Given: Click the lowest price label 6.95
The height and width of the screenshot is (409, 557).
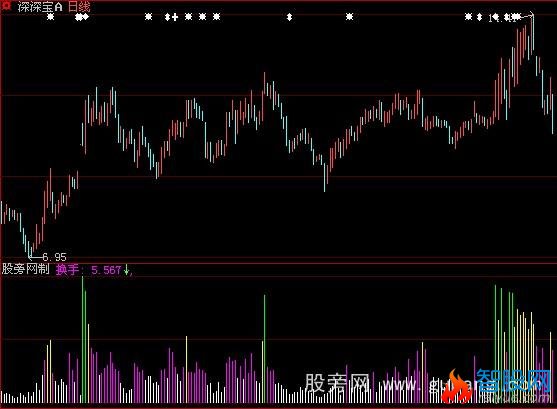Looking at the screenshot, I should tap(54, 257).
